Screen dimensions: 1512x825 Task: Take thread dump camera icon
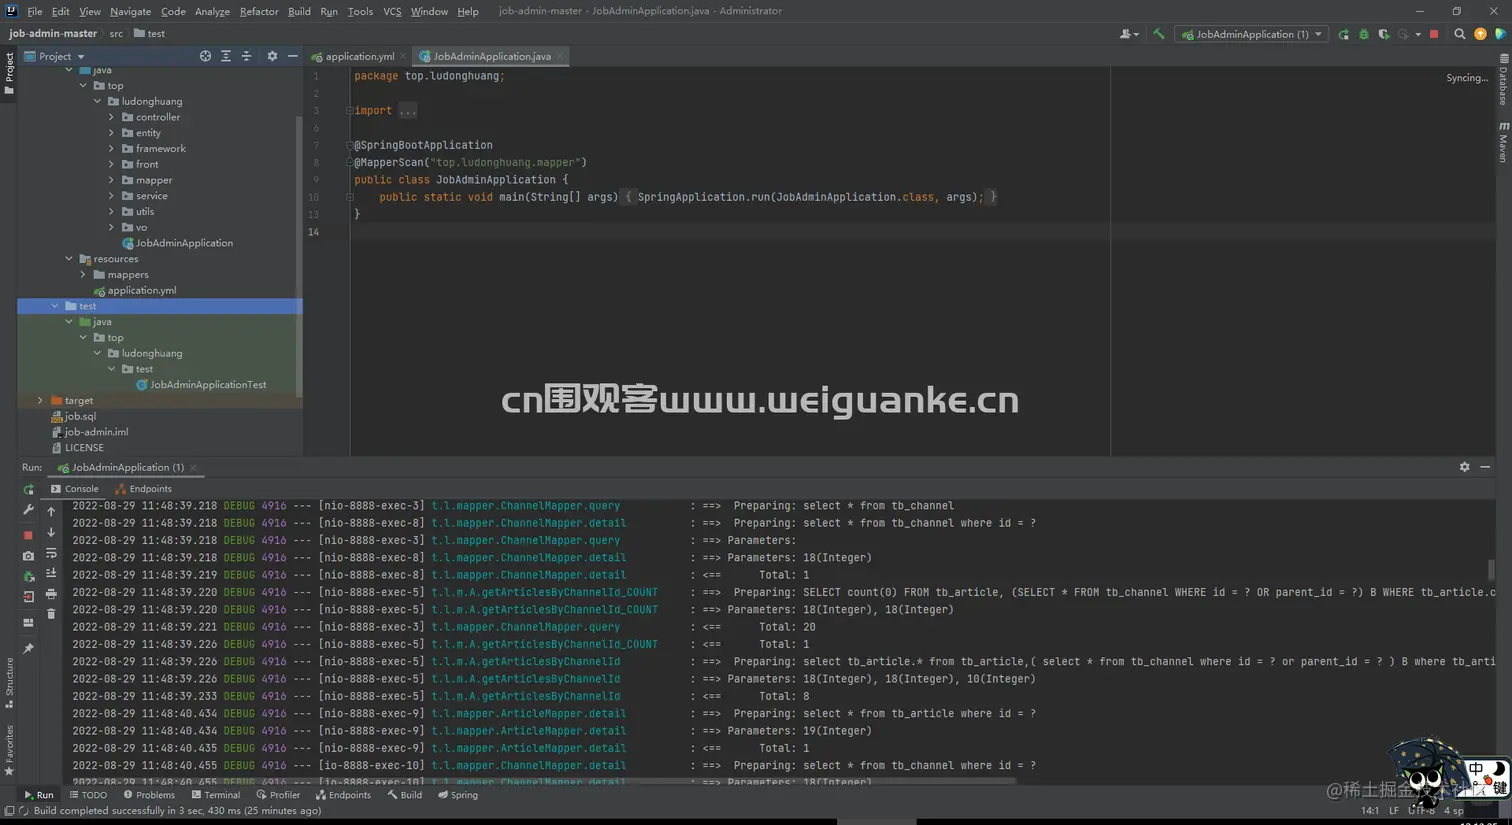point(29,556)
